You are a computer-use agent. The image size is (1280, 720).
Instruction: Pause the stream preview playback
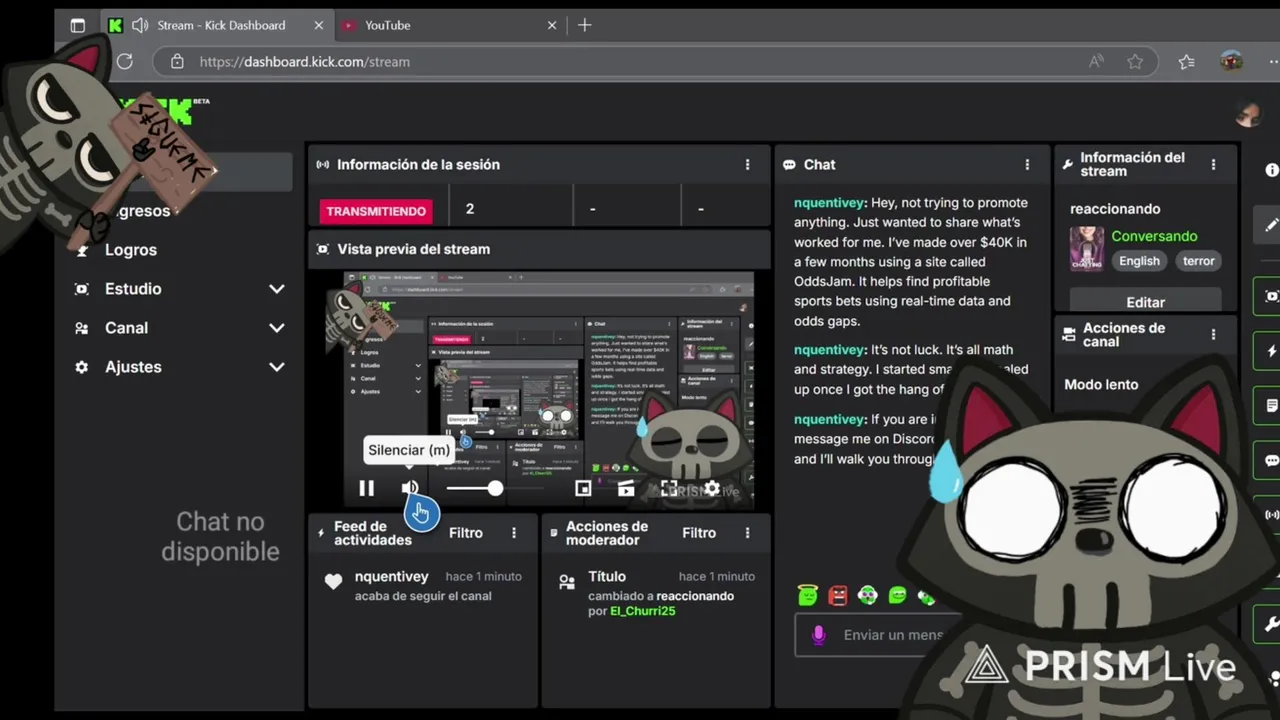pyautogui.click(x=366, y=488)
